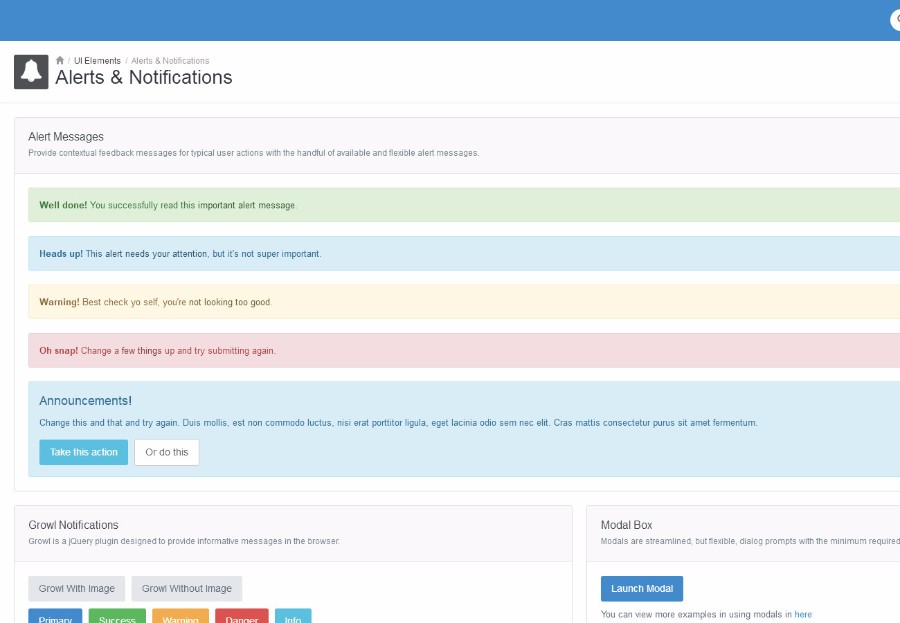Click the bell icon beside the page title
Viewport: 900px width, 623px height.
click(x=31, y=72)
